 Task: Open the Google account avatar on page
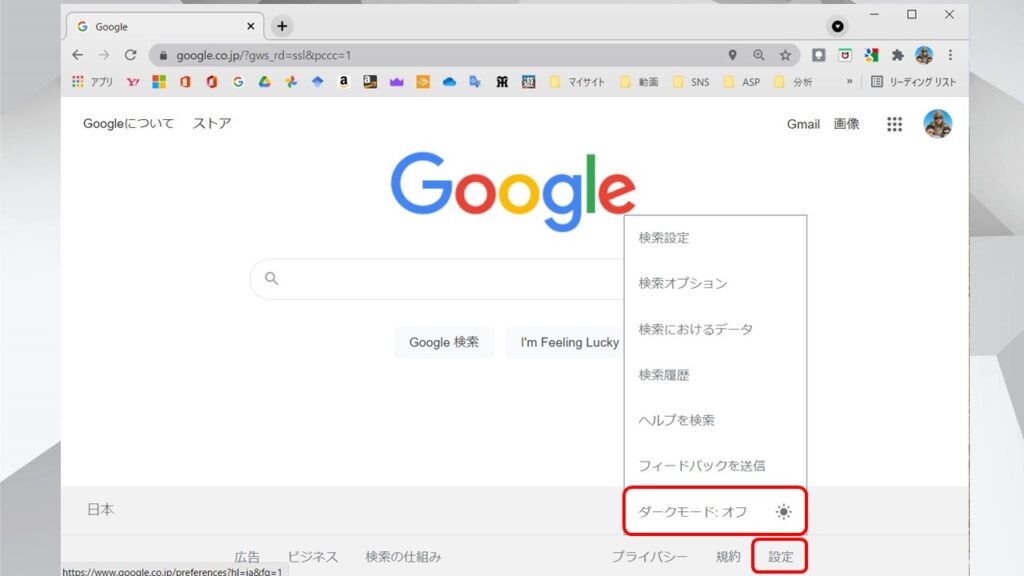coord(937,124)
